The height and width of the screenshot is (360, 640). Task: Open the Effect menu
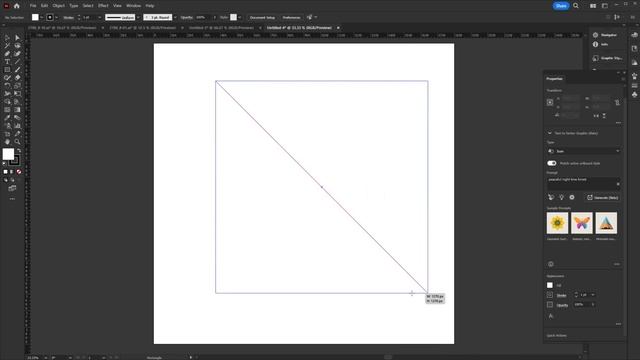103,6
